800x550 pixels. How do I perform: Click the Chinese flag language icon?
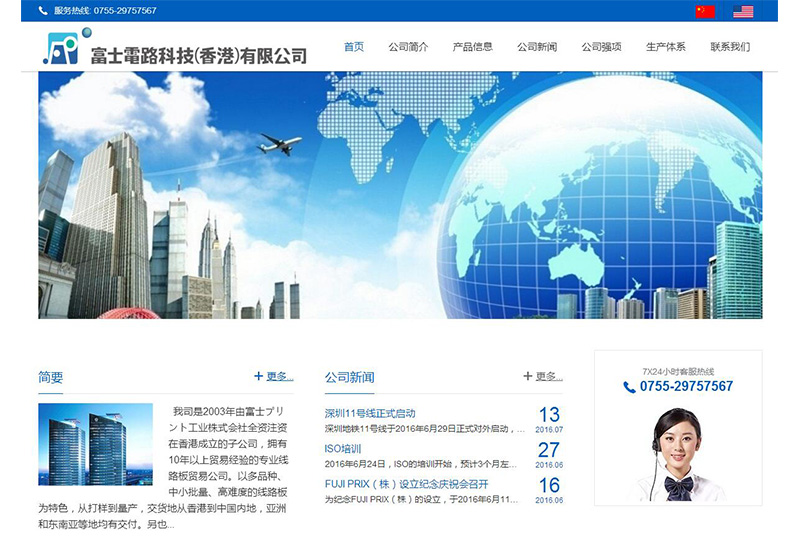[705, 11]
